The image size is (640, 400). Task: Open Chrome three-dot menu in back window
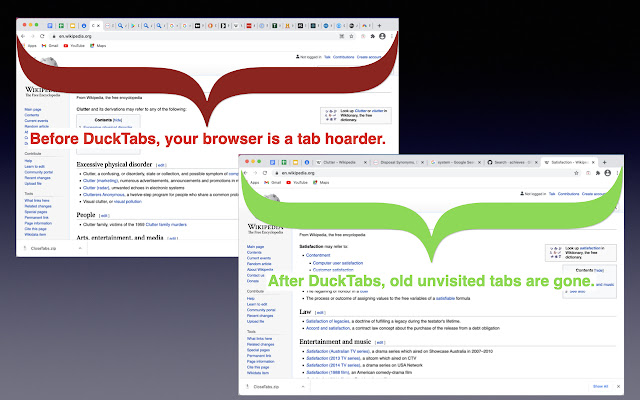tap(392, 36)
